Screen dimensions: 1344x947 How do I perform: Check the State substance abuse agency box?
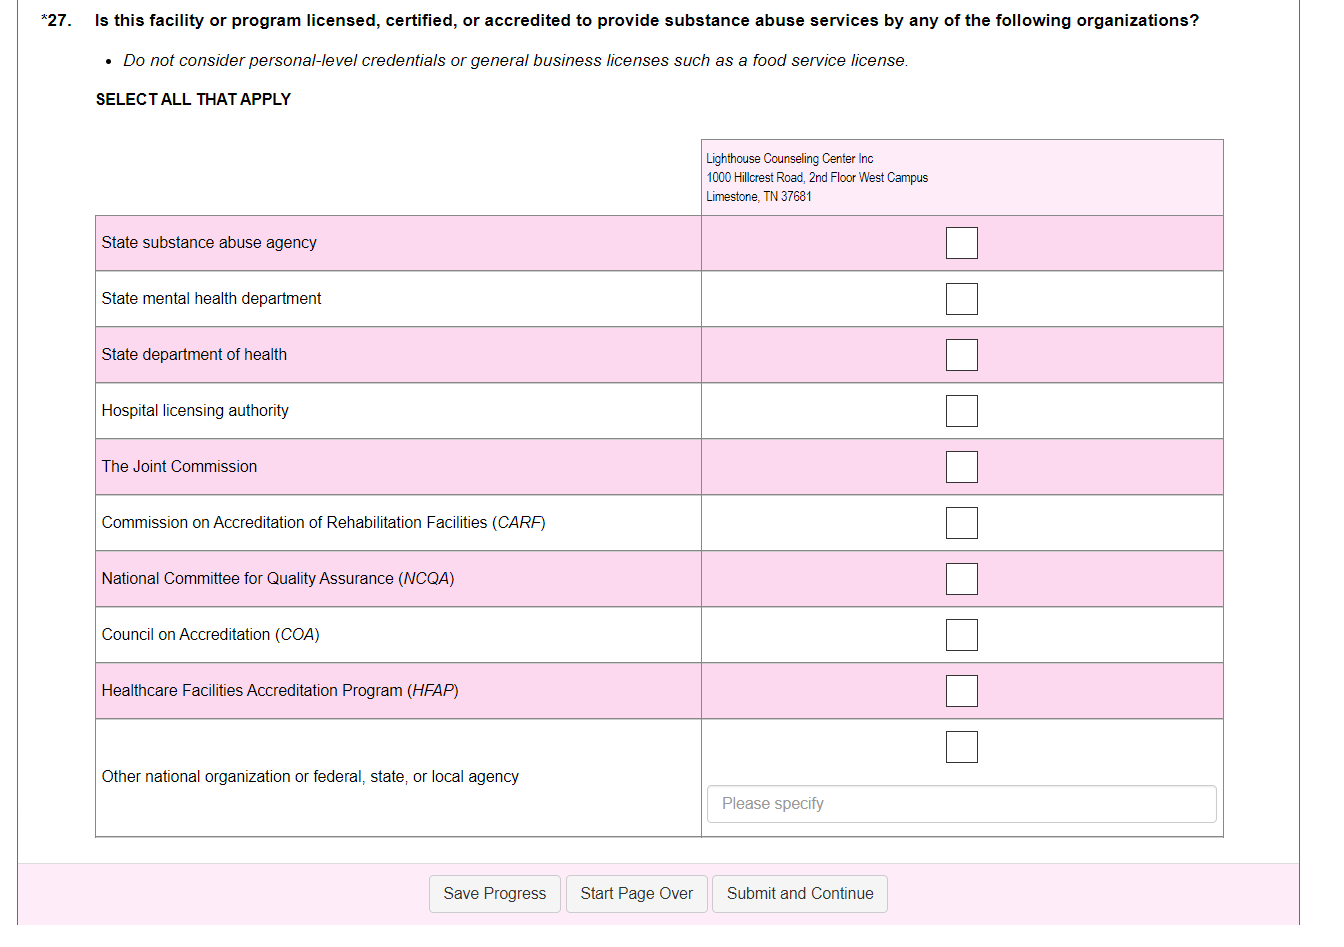click(961, 243)
